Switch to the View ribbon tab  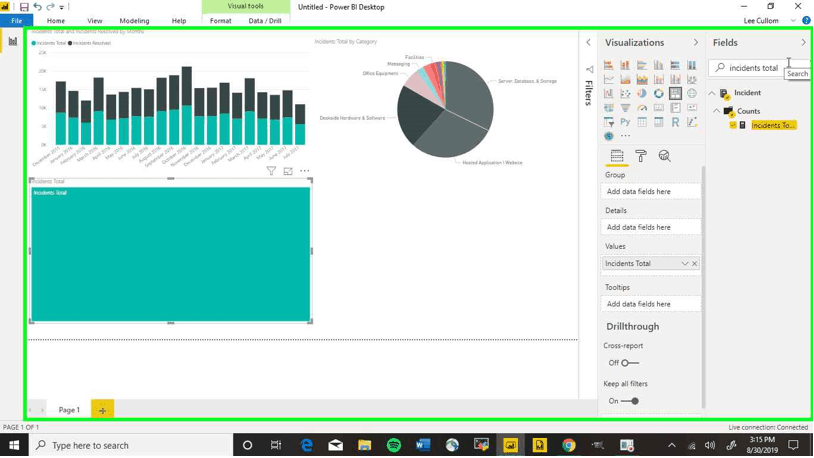pos(94,21)
